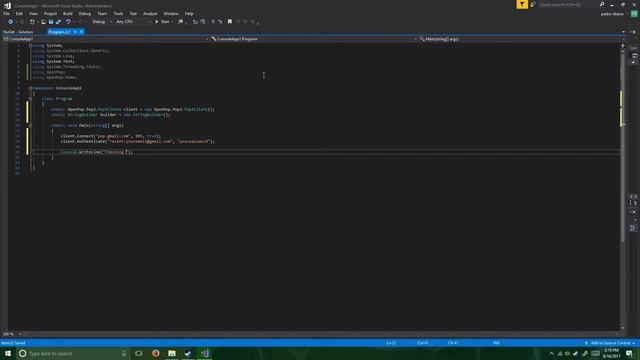Image resolution: width=640 pixels, height=360 pixels.
Task: Click the notifications flag icon
Action: pos(522,4)
